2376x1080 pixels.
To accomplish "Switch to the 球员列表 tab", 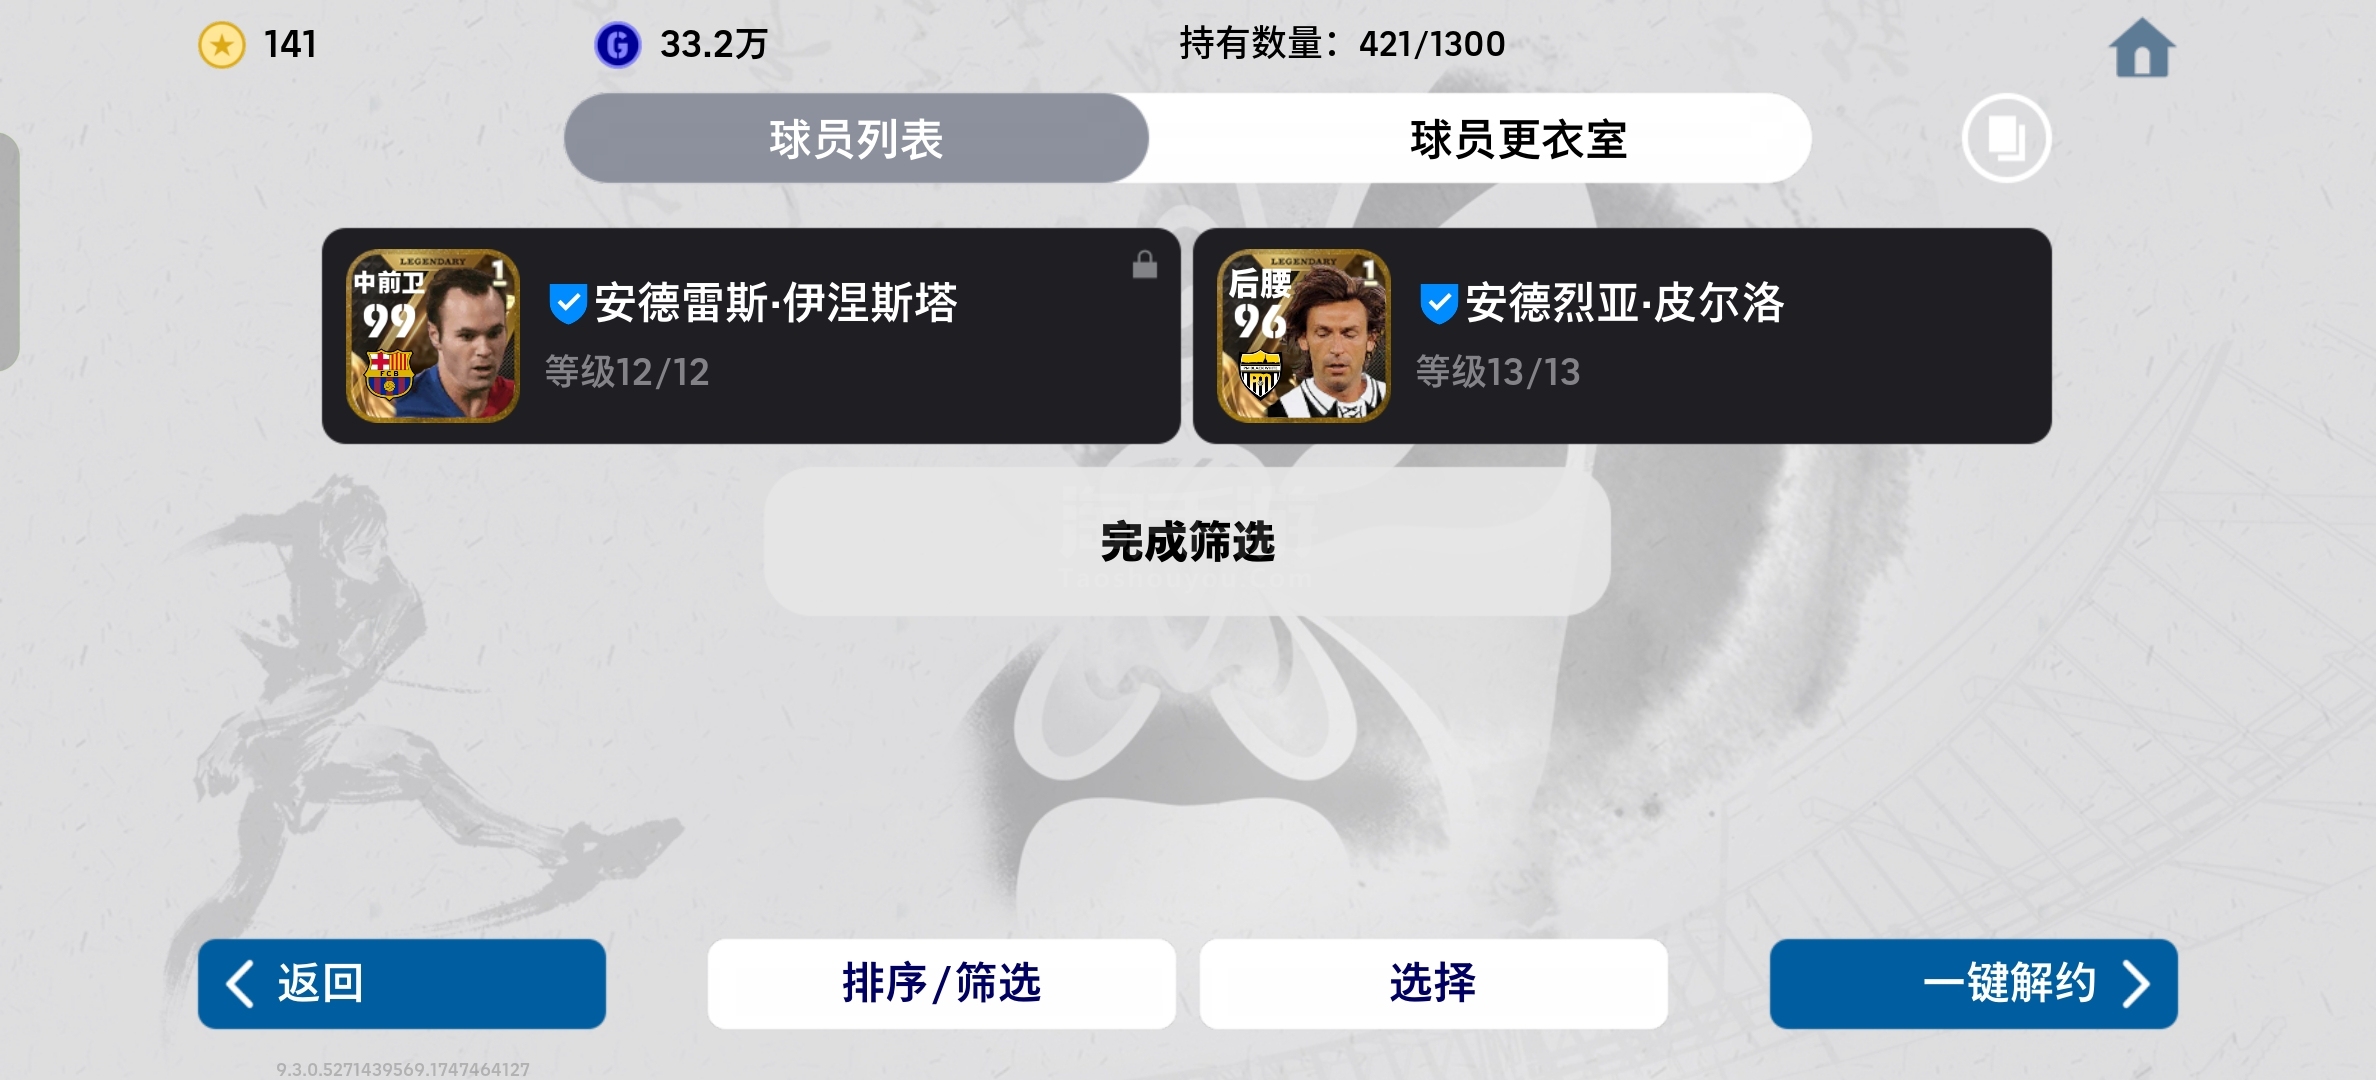I will pos(856,138).
